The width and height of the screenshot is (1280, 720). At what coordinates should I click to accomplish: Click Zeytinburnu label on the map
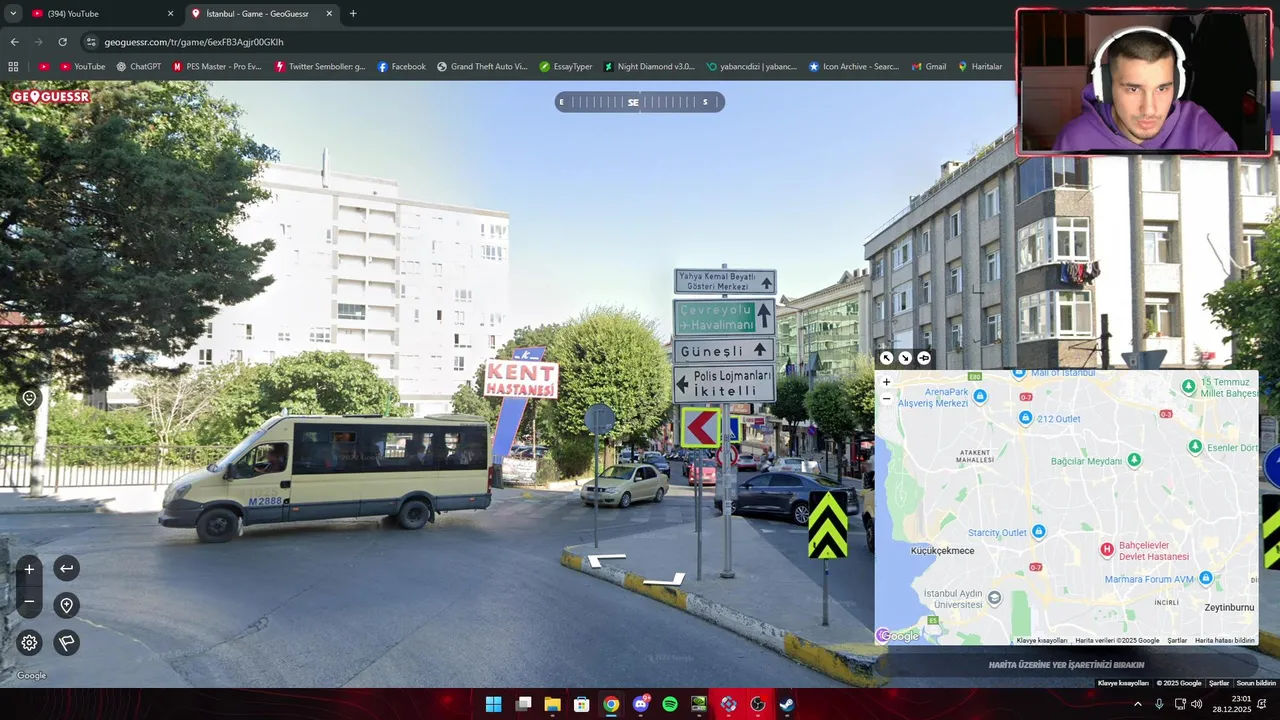click(x=1229, y=607)
